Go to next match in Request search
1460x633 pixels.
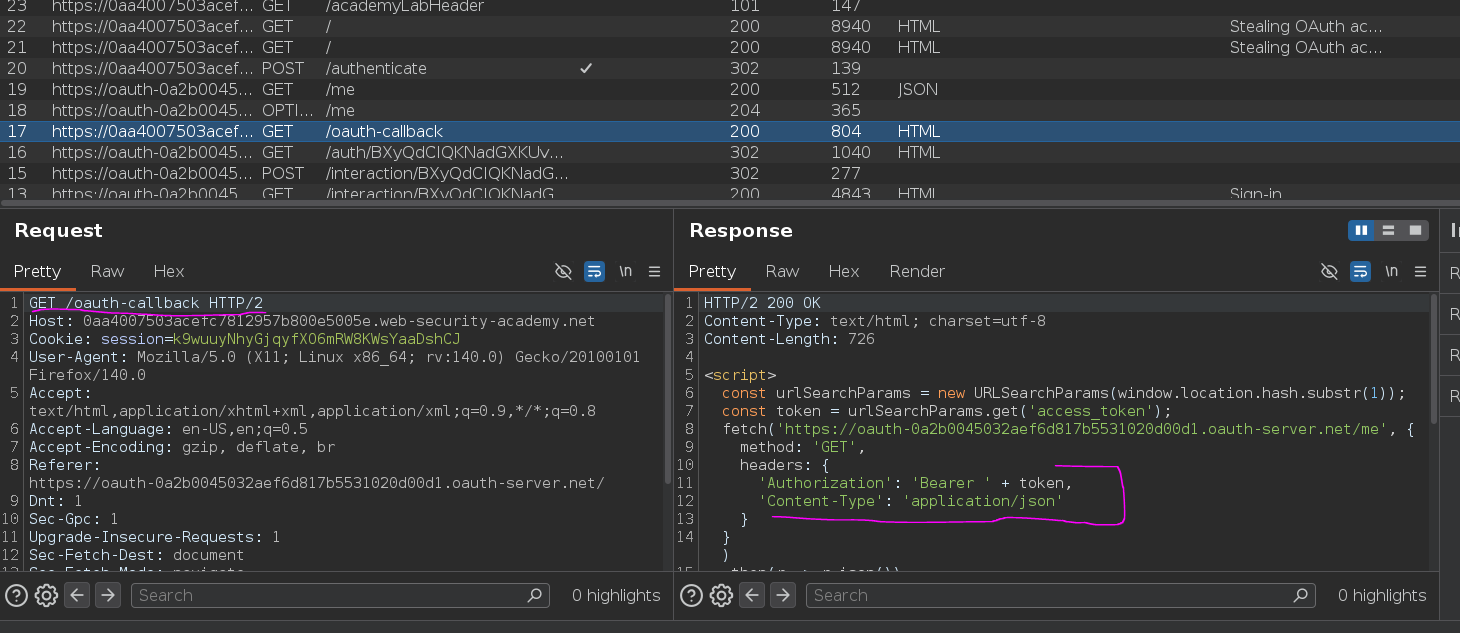tap(107, 596)
